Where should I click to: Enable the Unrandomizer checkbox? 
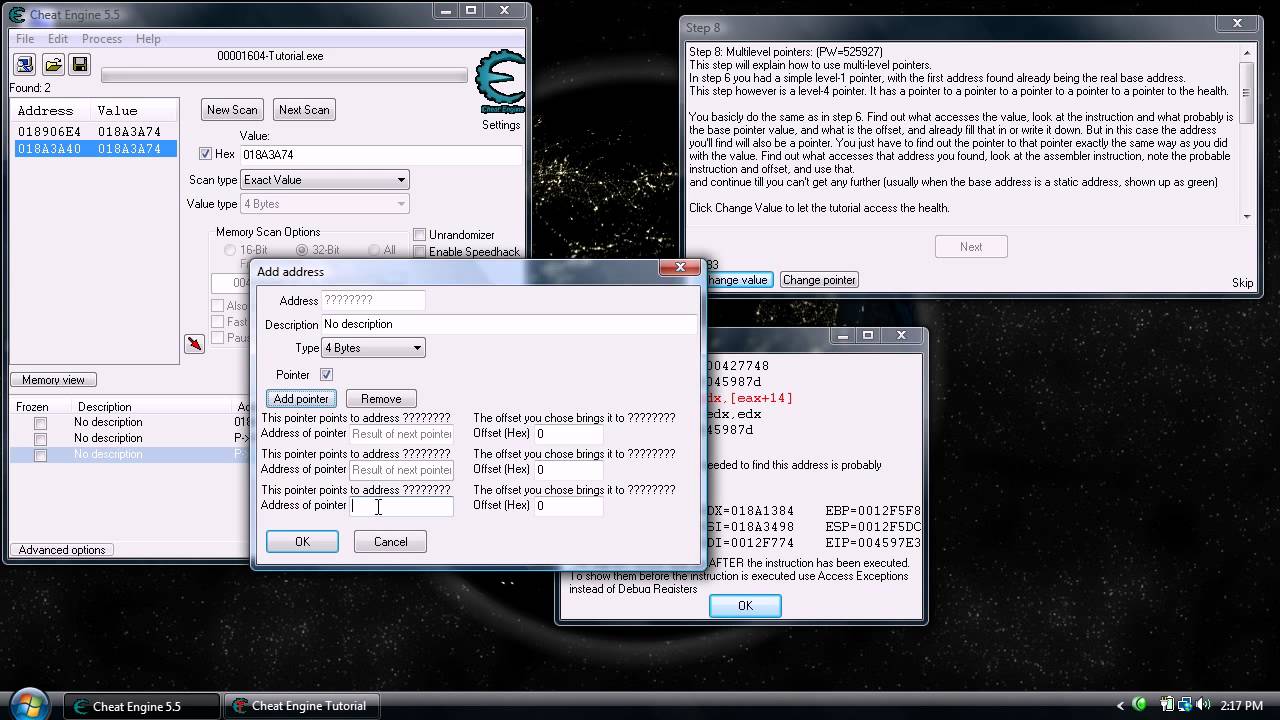[419, 235]
